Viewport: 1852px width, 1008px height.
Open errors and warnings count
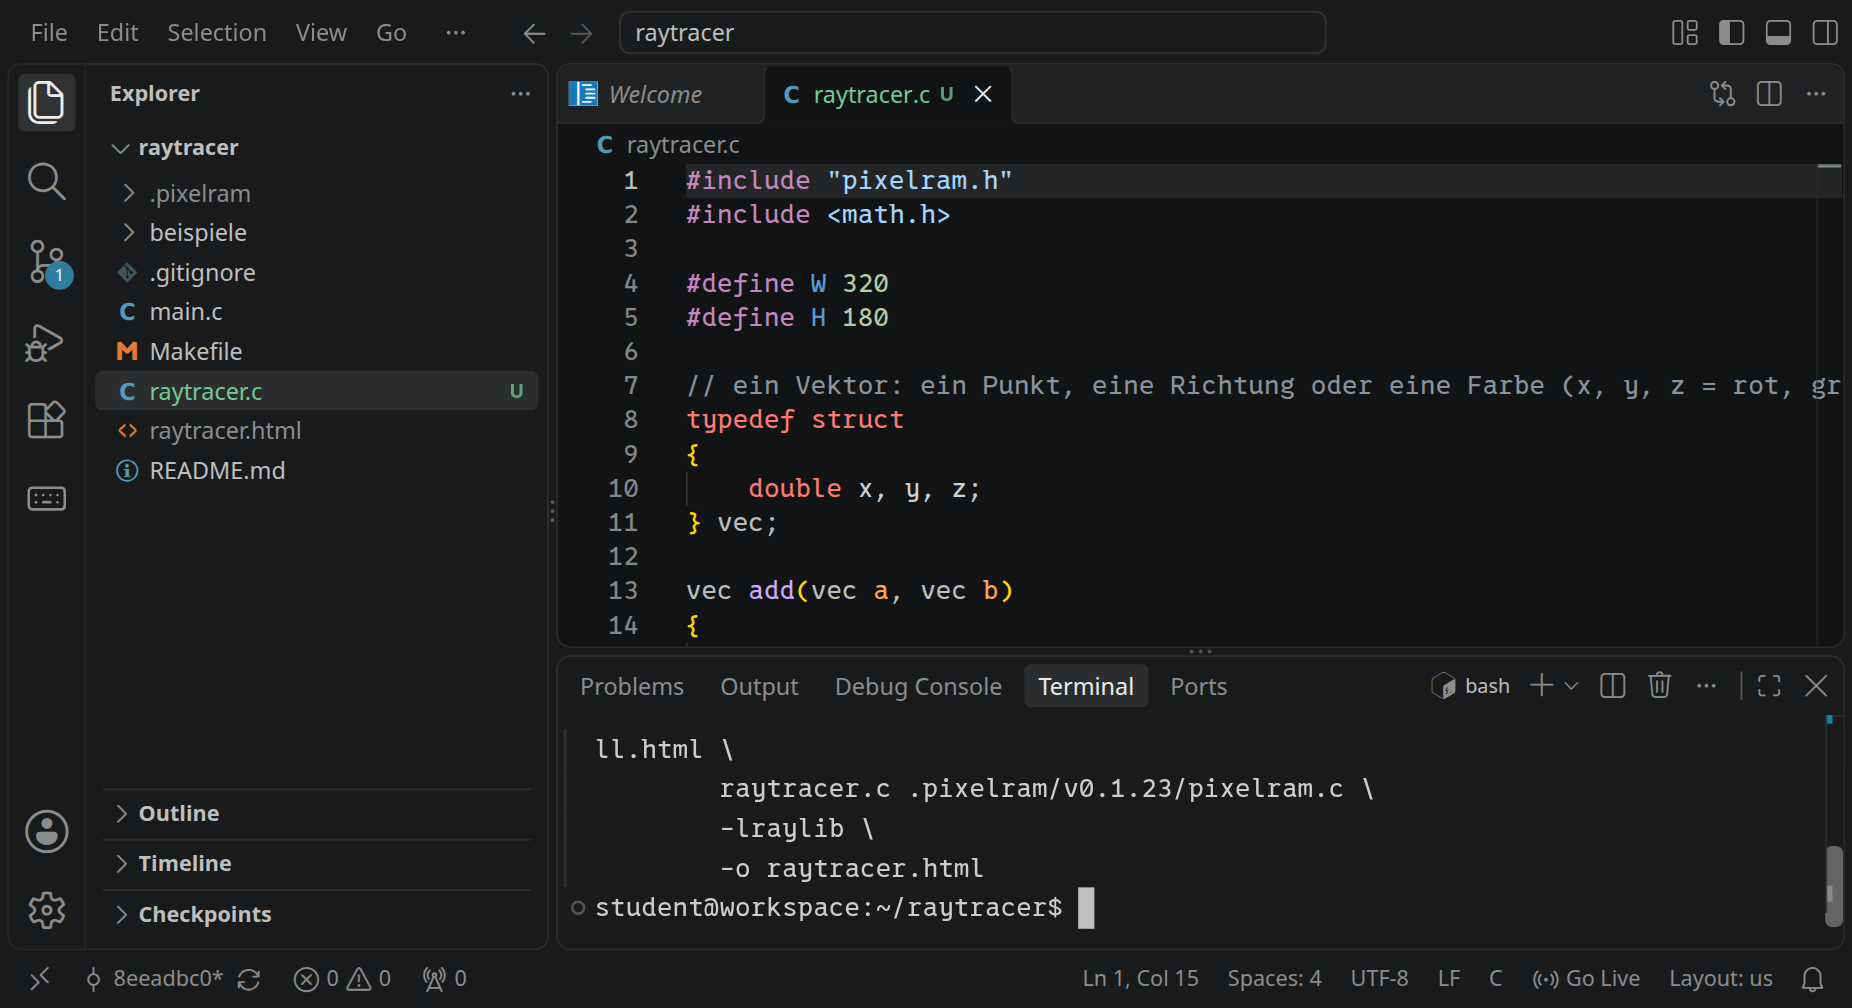pyautogui.click(x=342, y=978)
